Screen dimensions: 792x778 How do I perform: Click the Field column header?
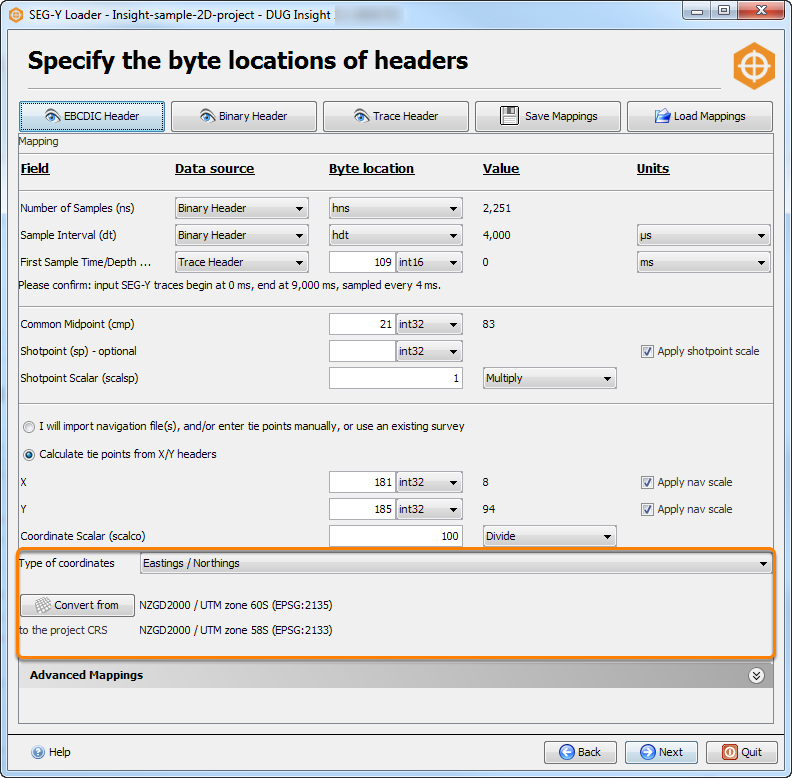[x=35, y=169]
